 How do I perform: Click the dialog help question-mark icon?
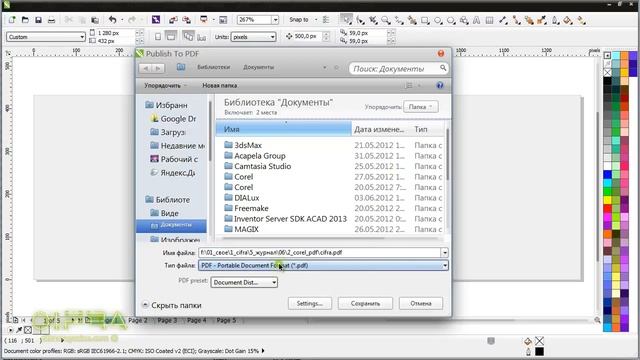440,85
